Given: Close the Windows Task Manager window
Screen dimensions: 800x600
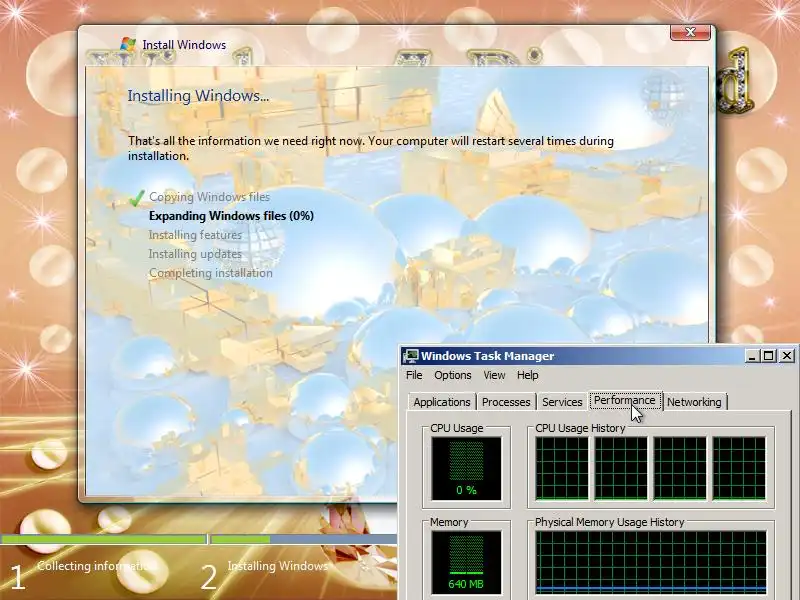Looking at the screenshot, I should tap(787, 356).
